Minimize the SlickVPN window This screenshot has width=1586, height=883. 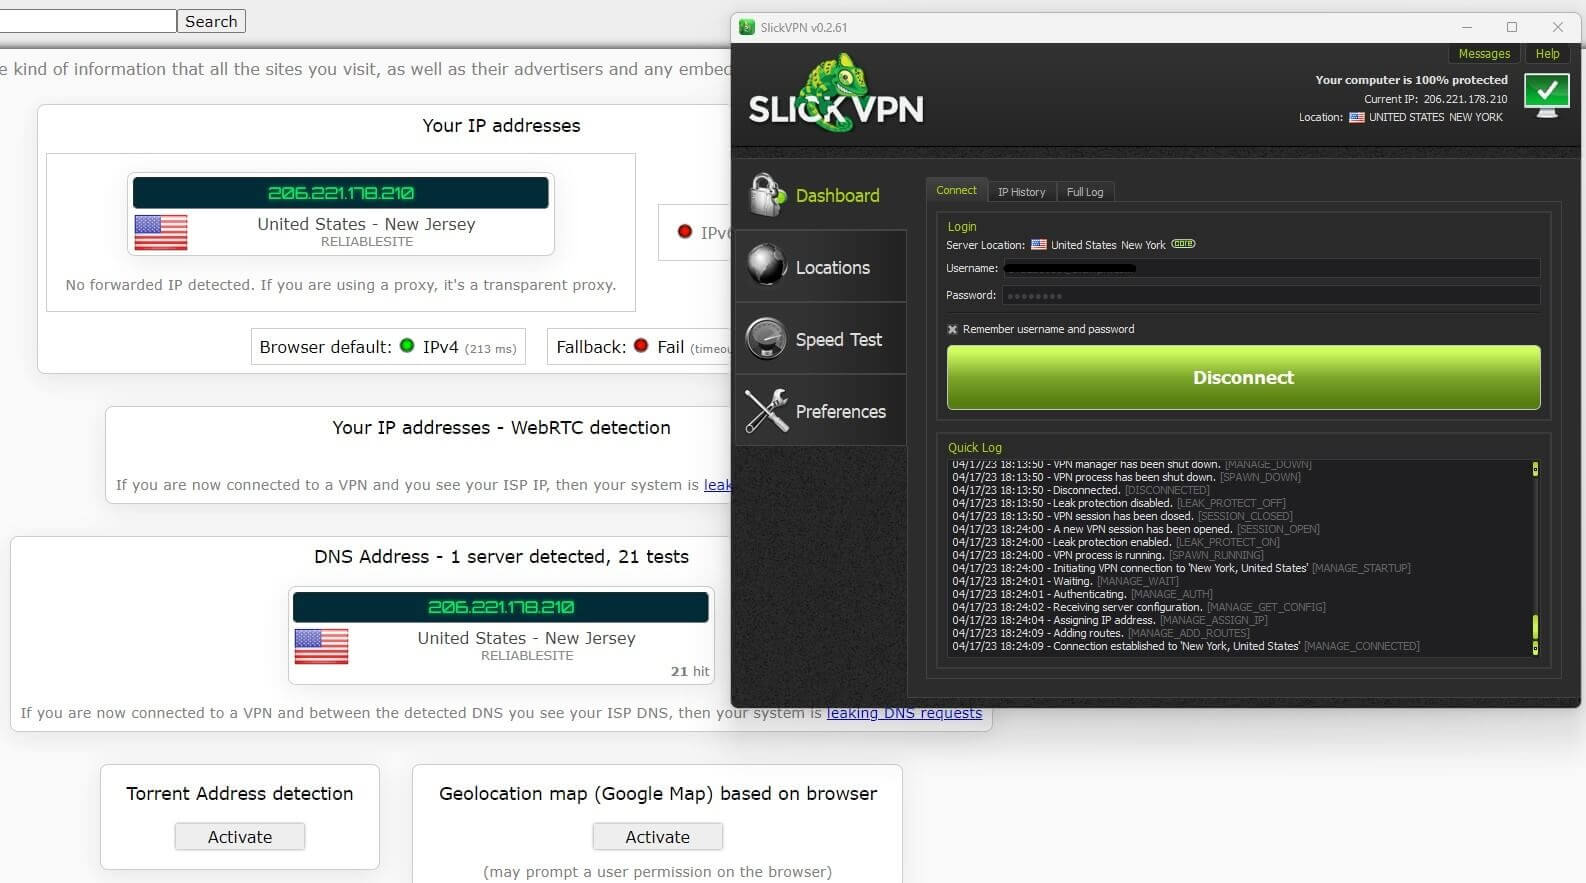coord(1467,27)
